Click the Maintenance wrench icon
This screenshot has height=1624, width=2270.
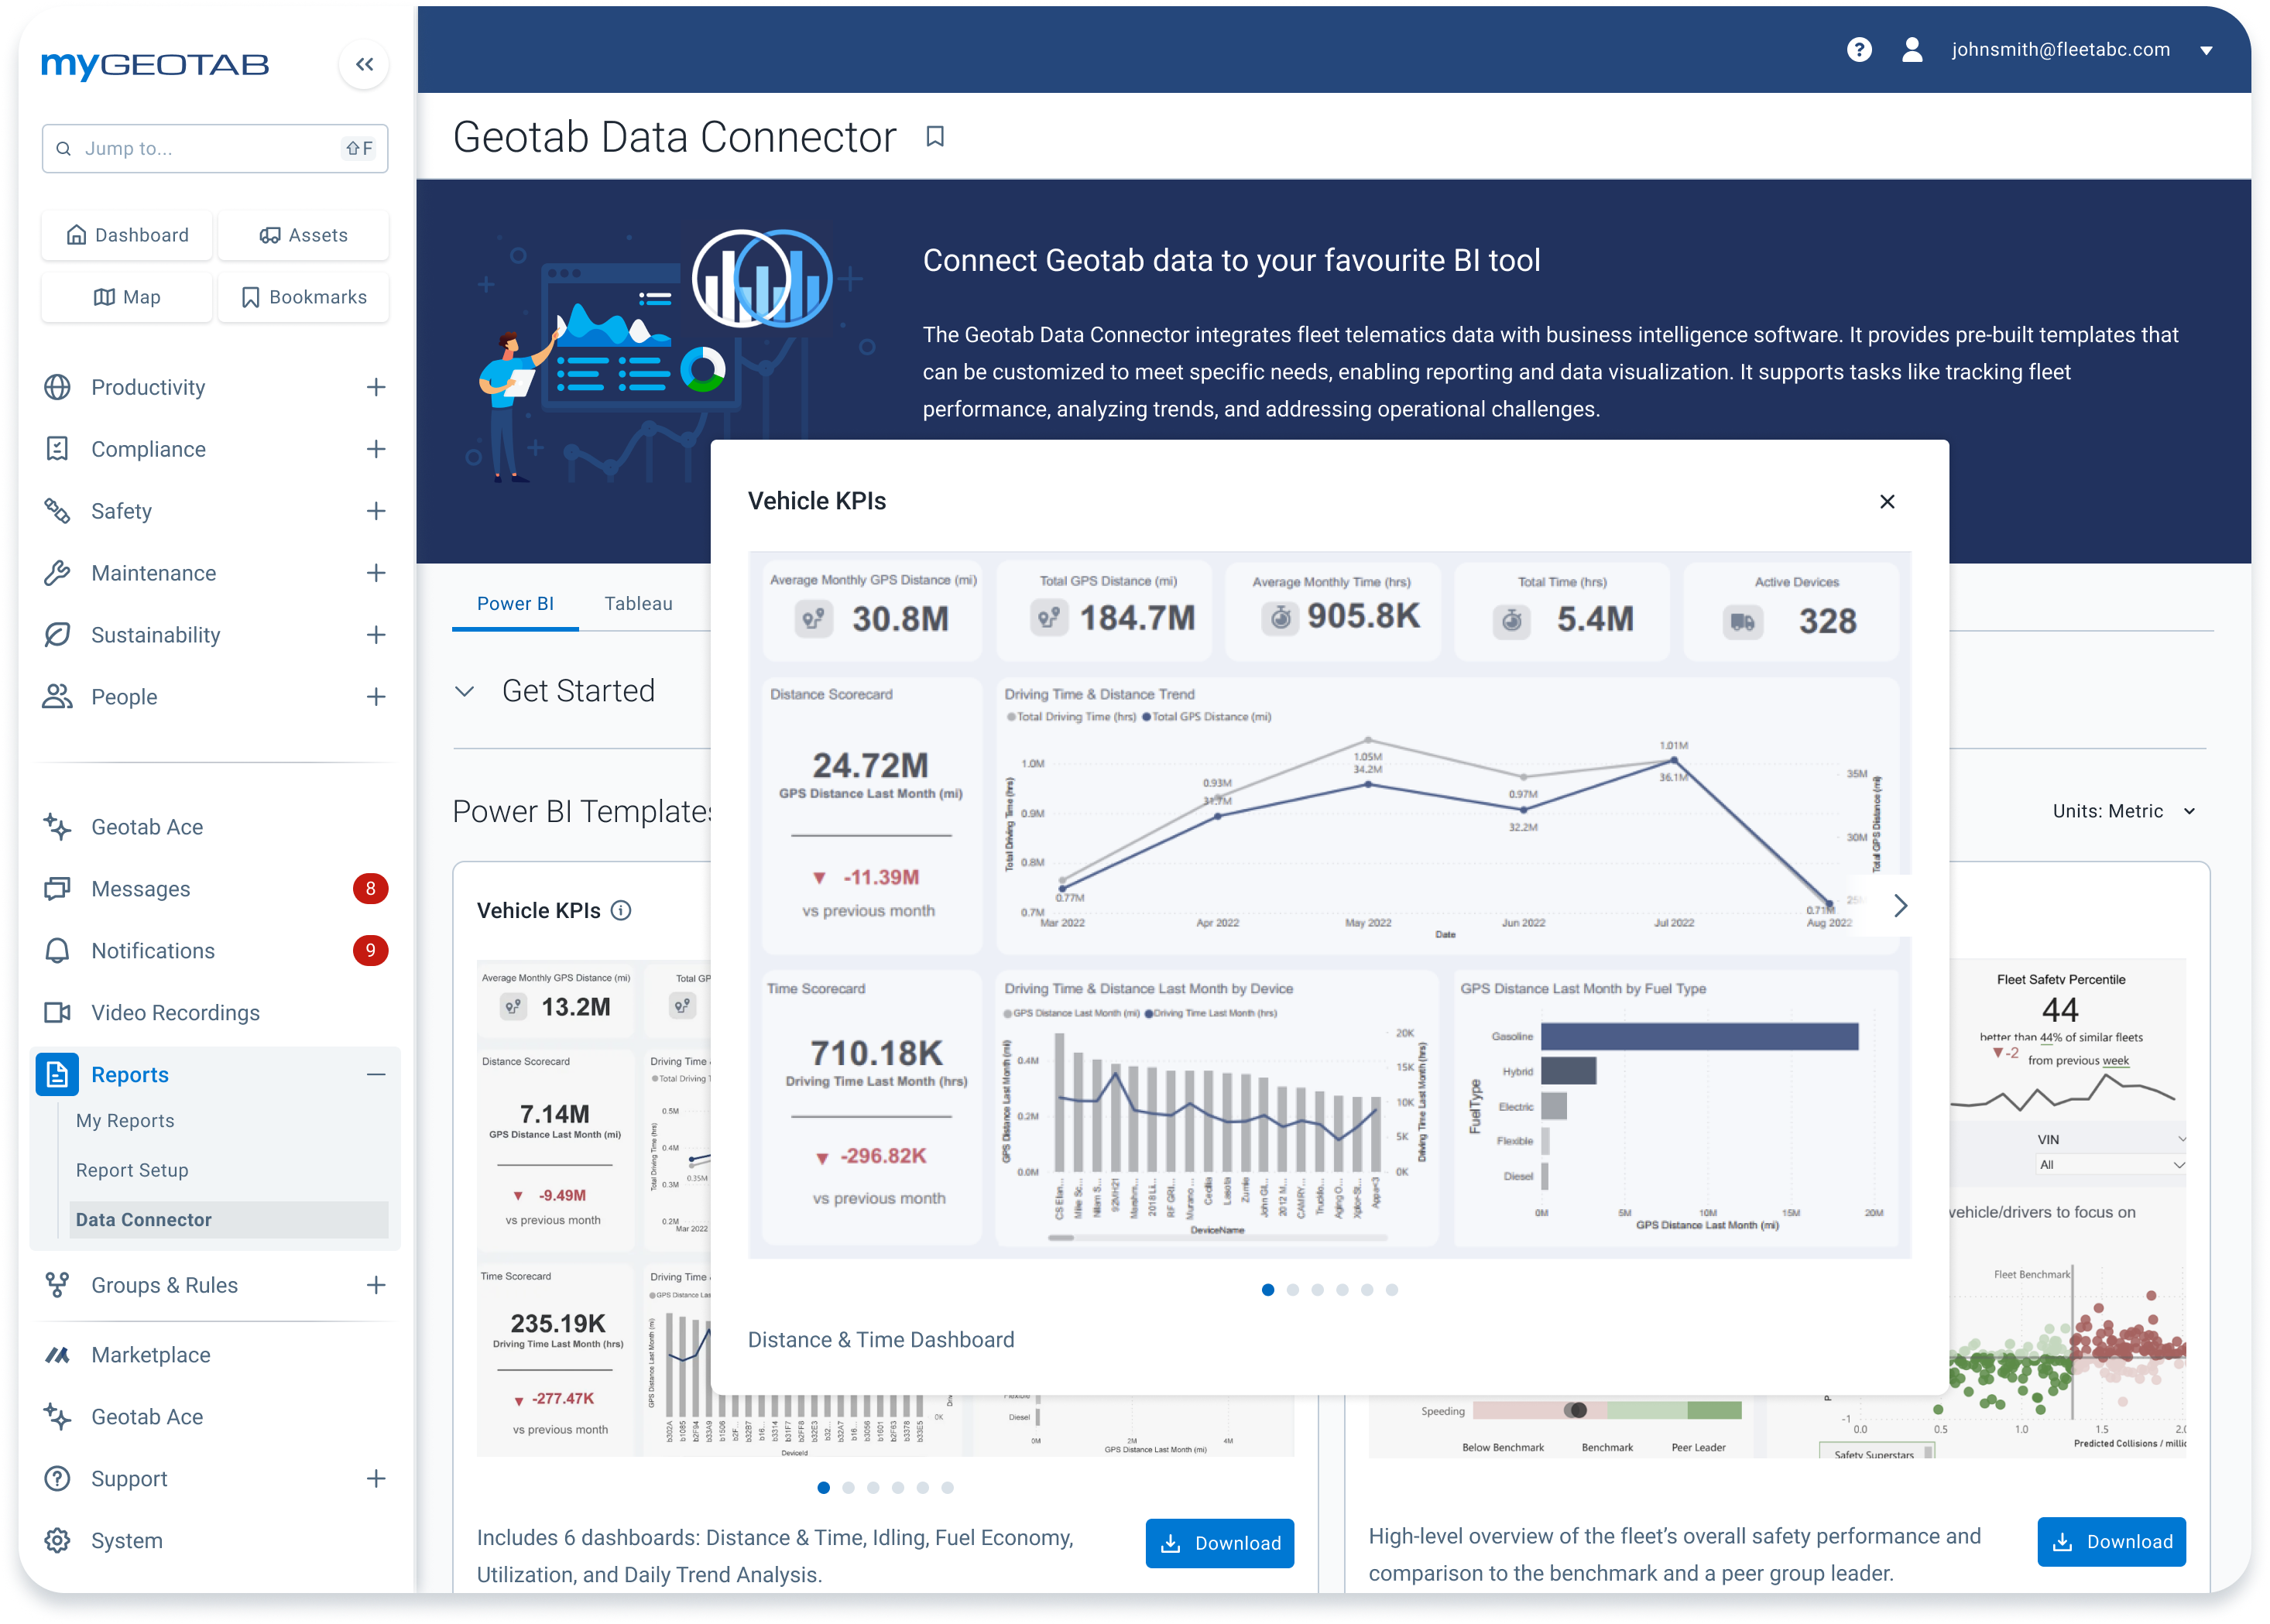coord(57,573)
